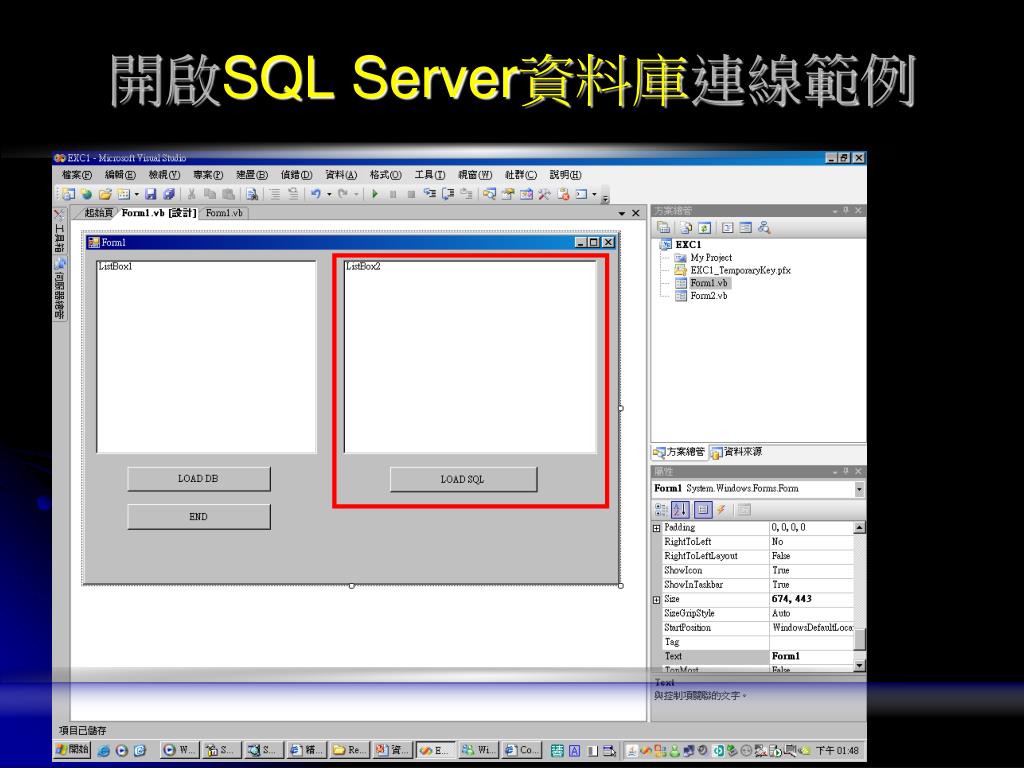Select My Project in Solution Explorer
This screenshot has width=1024, height=768.
coord(711,258)
